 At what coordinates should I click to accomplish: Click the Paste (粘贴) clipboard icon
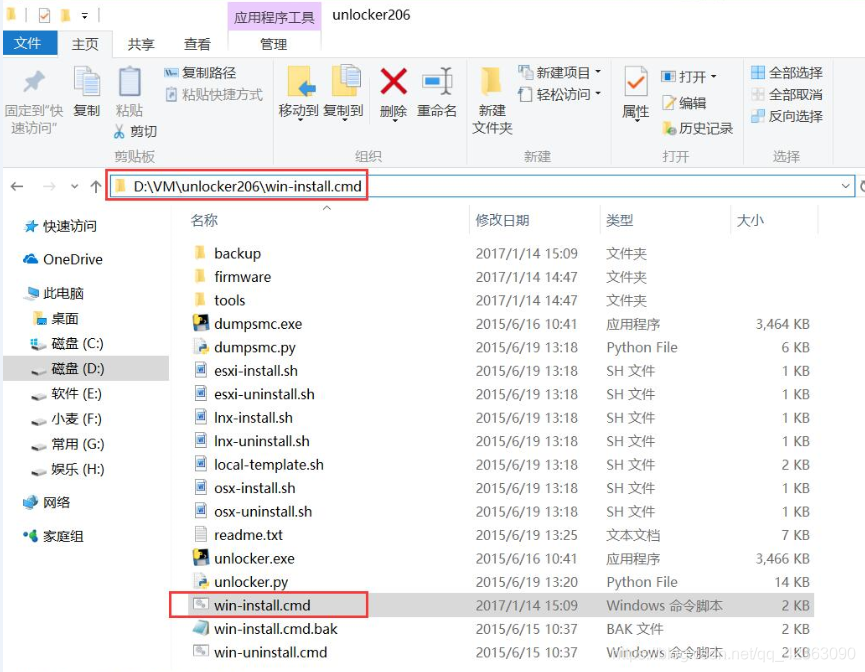click(130, 82)
